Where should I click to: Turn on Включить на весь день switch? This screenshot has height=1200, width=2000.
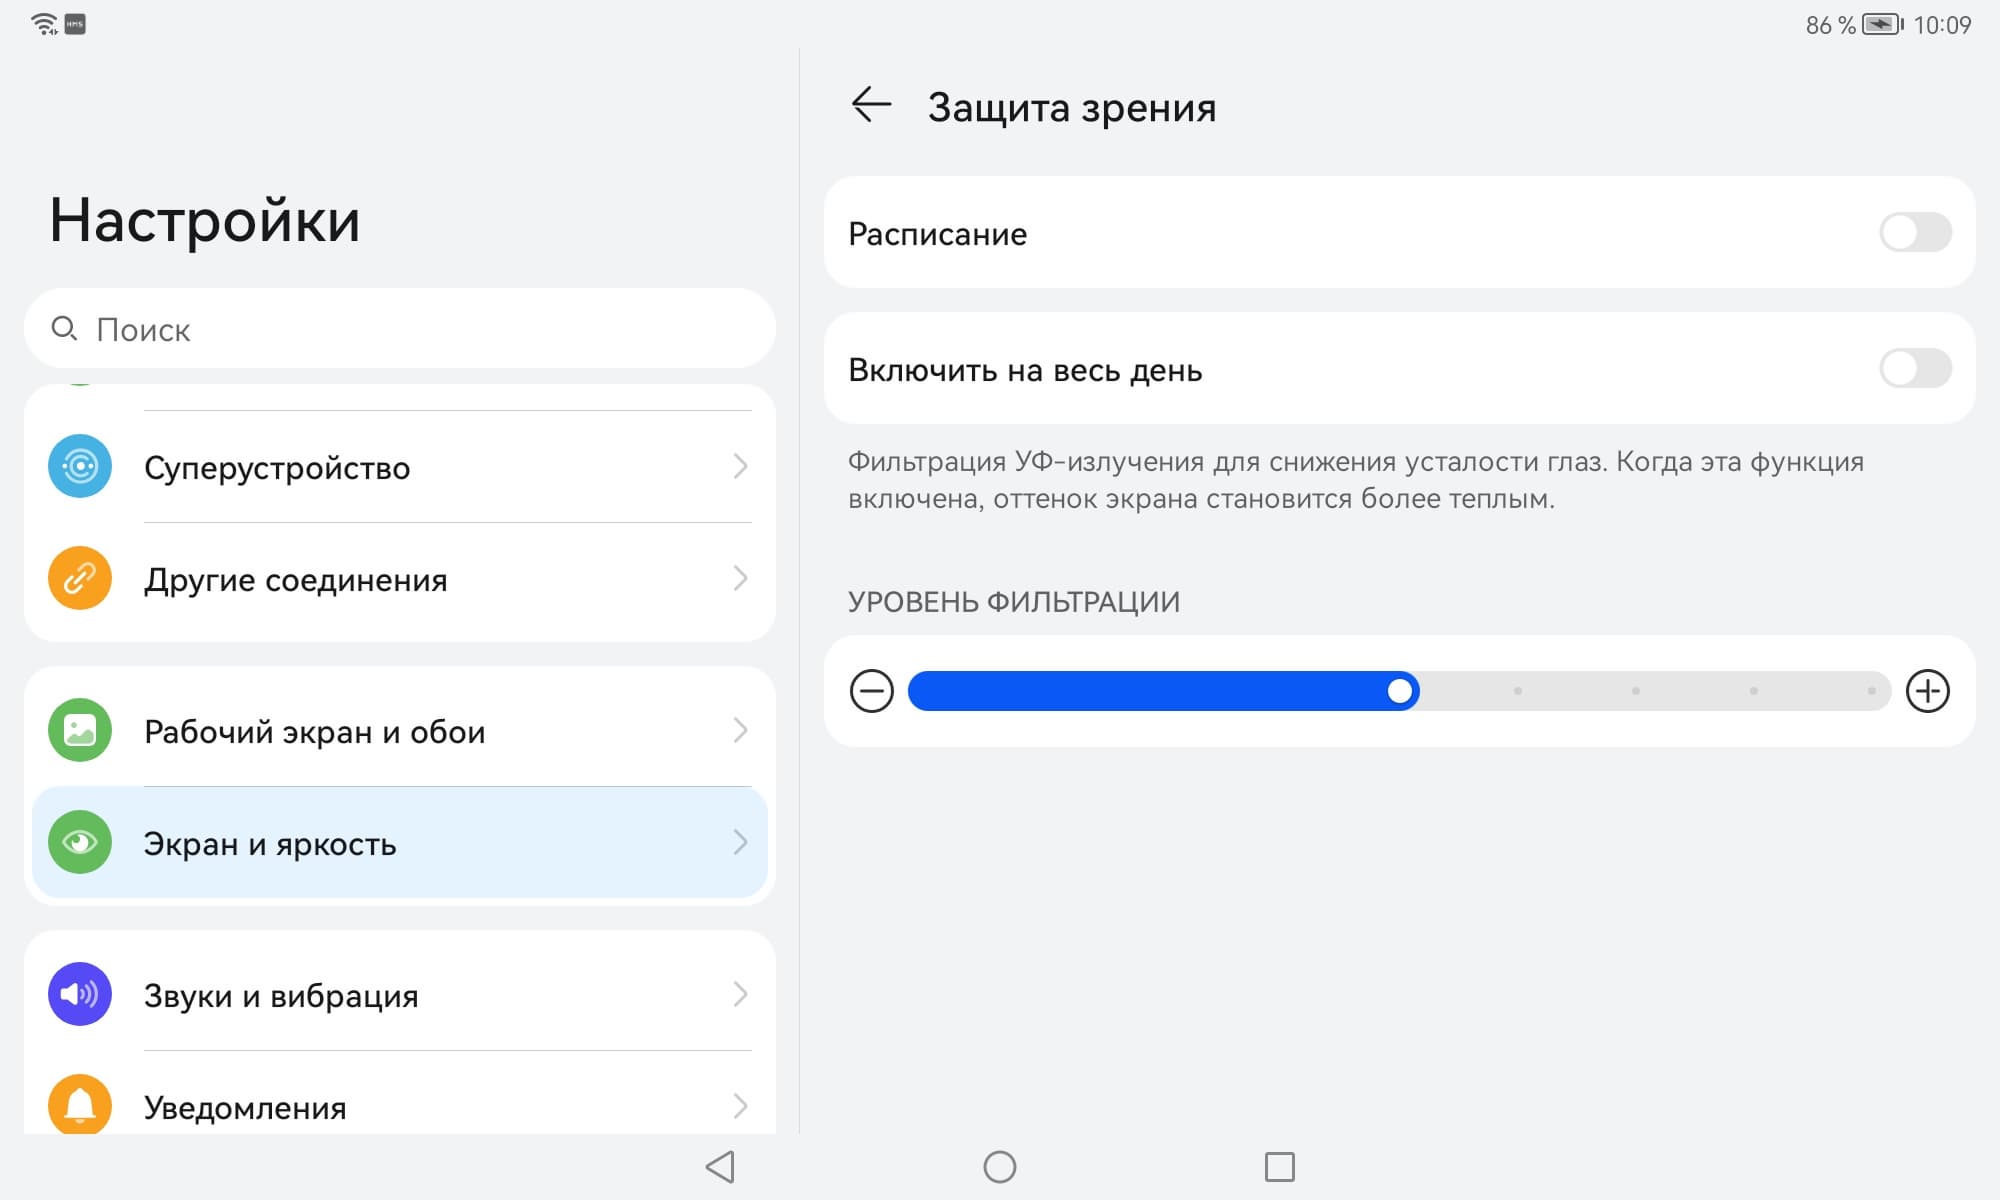(1915, 369)
